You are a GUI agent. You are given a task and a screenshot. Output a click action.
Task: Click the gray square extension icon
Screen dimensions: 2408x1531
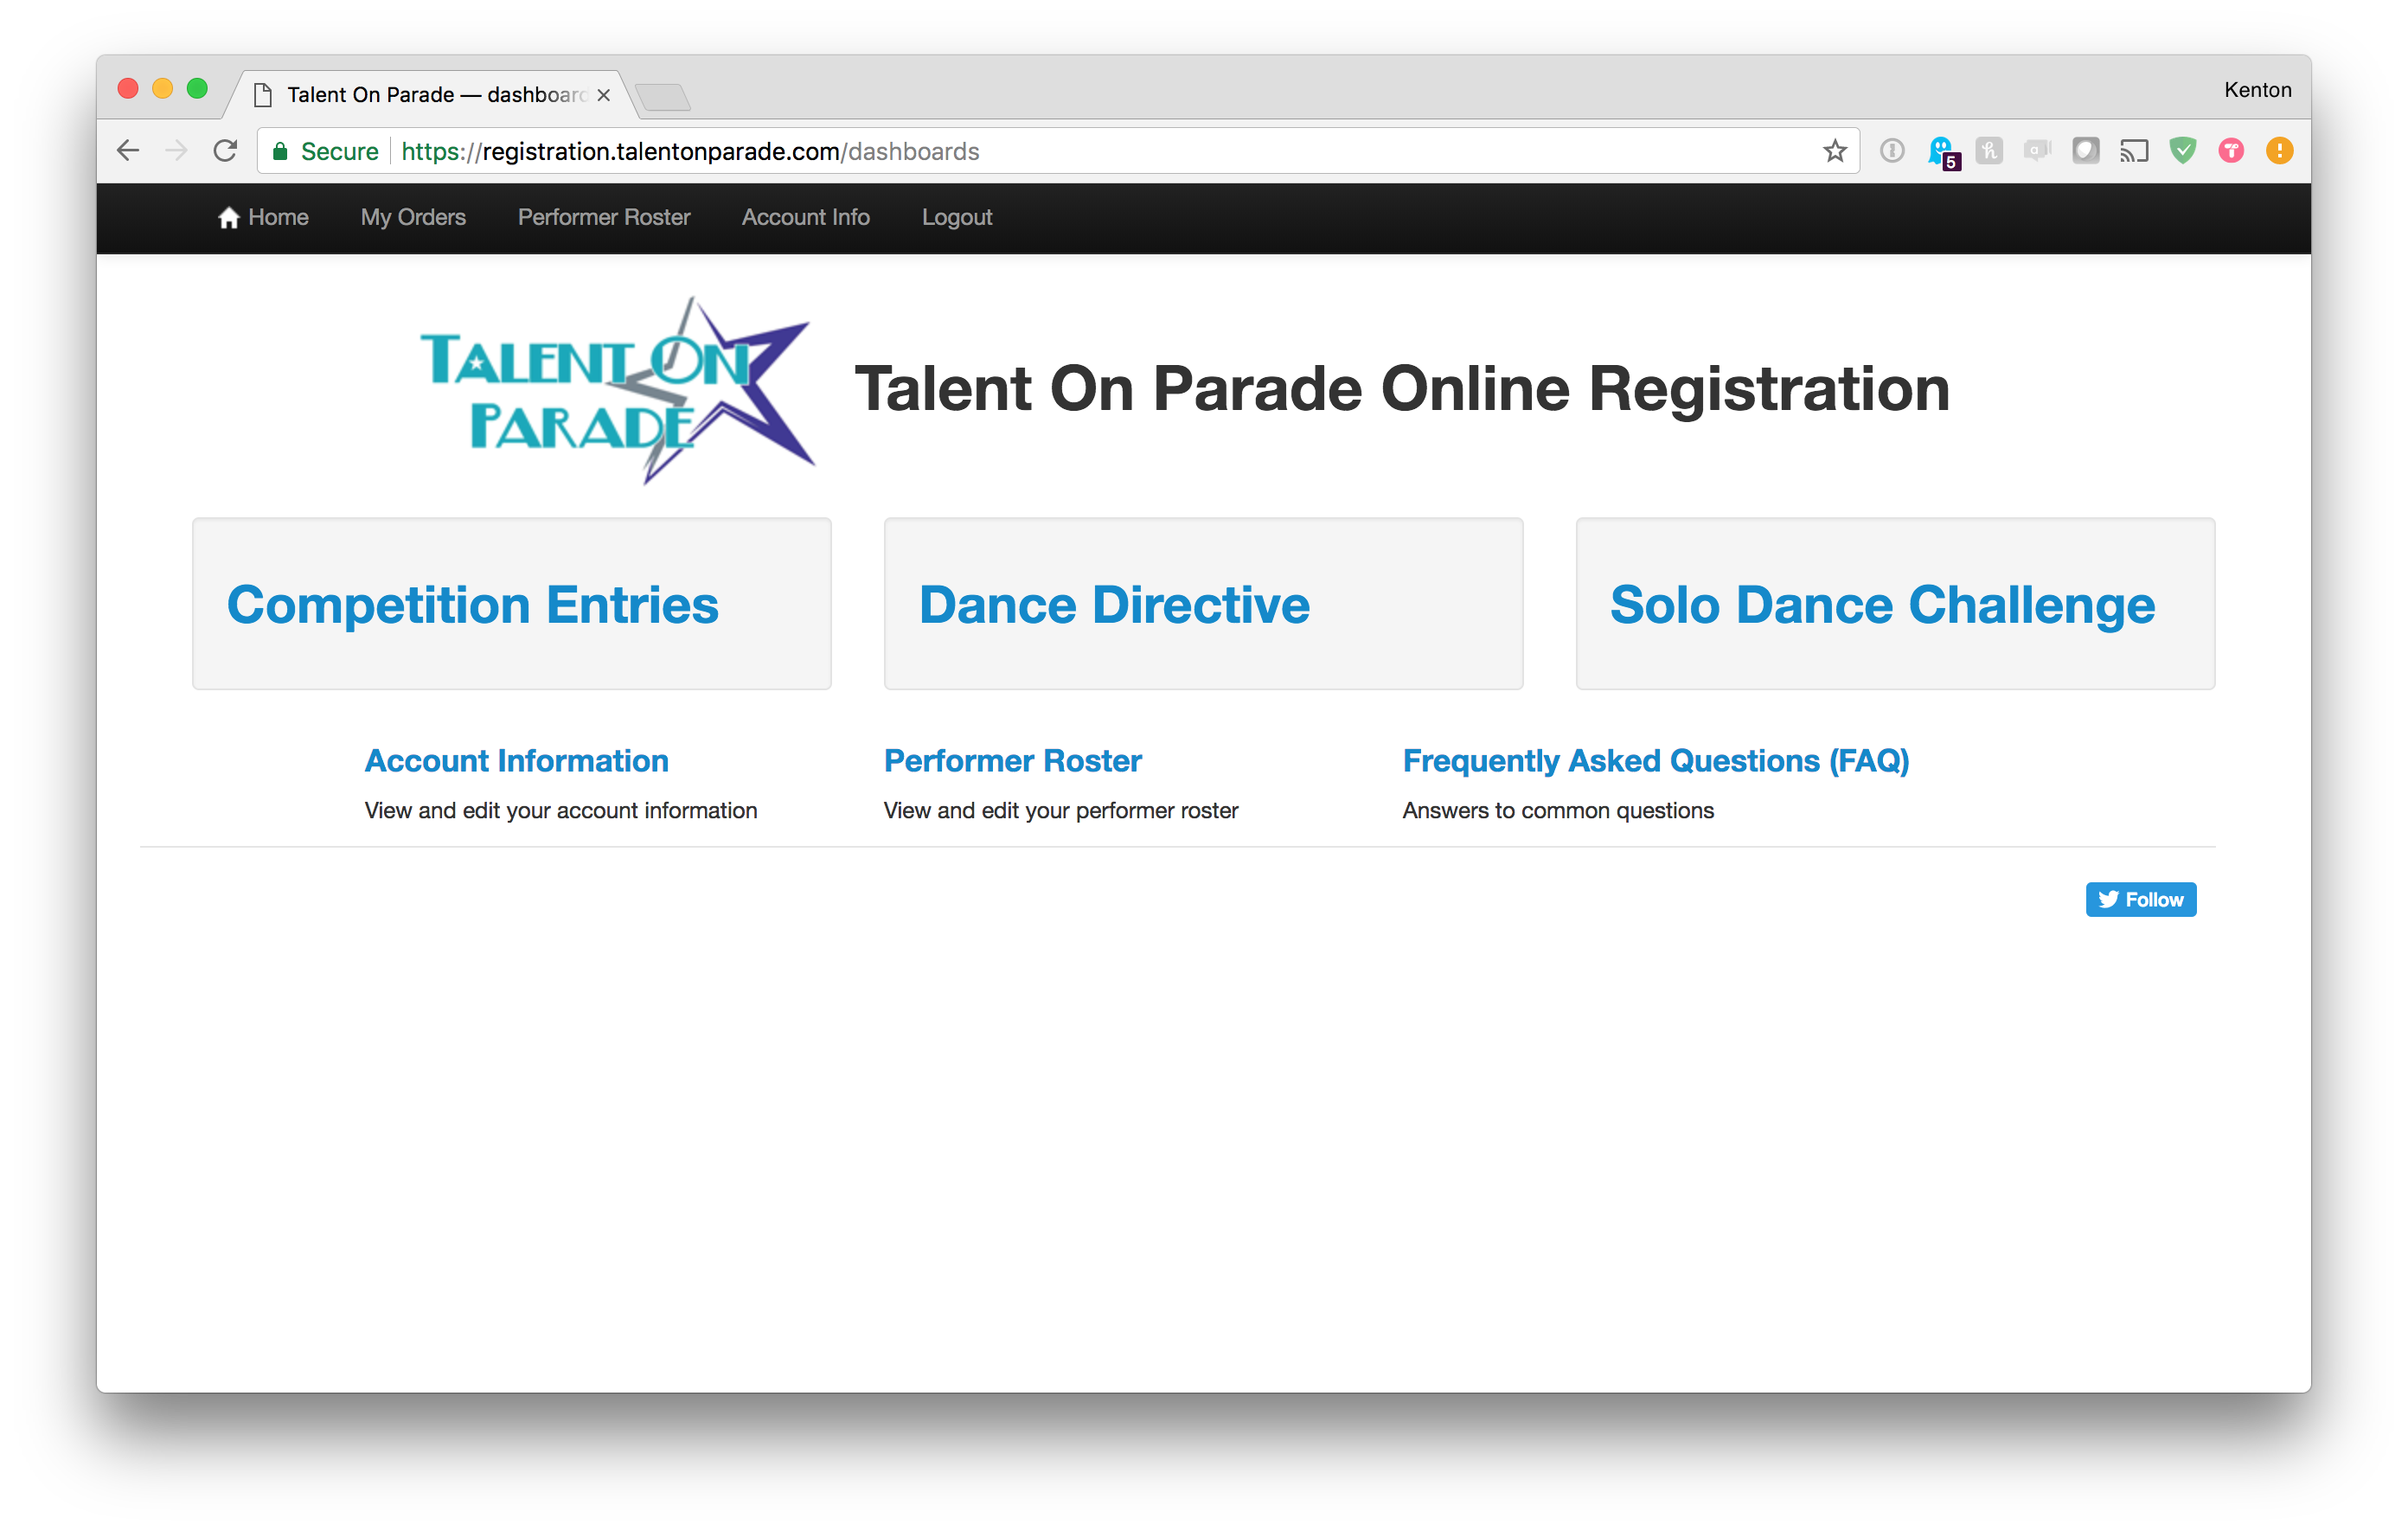(x=2085, y=151)
